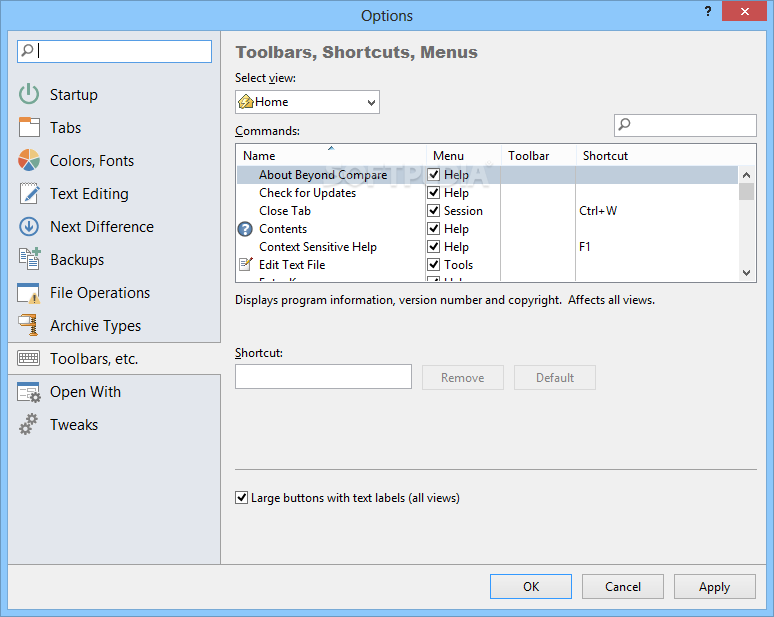Click the Startup power icon

tap(29, 94)
